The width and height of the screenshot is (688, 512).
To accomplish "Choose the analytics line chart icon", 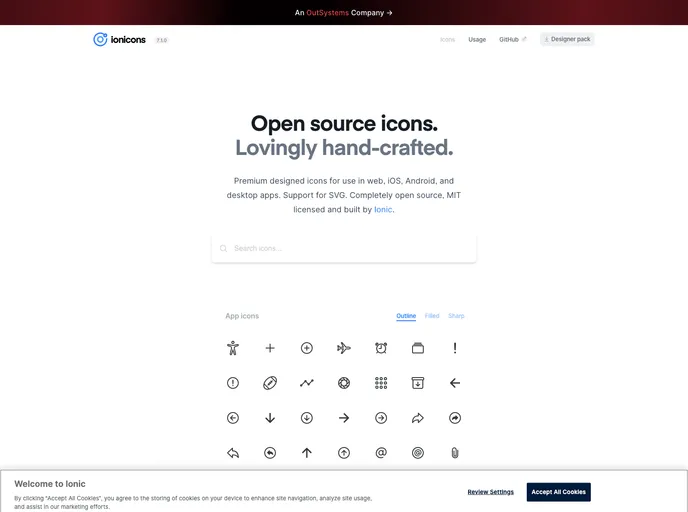I will point(307,383).
